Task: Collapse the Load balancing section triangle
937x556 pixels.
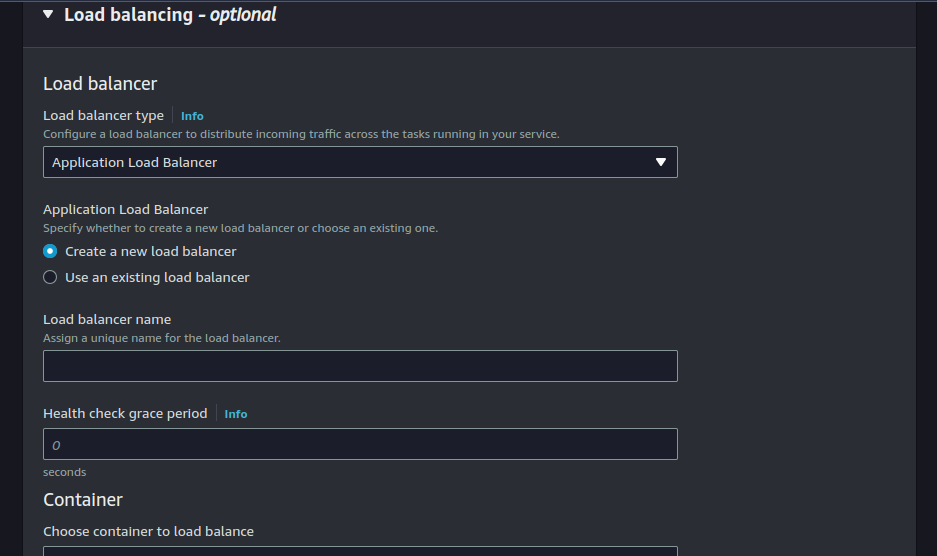Action: (48, 15)
